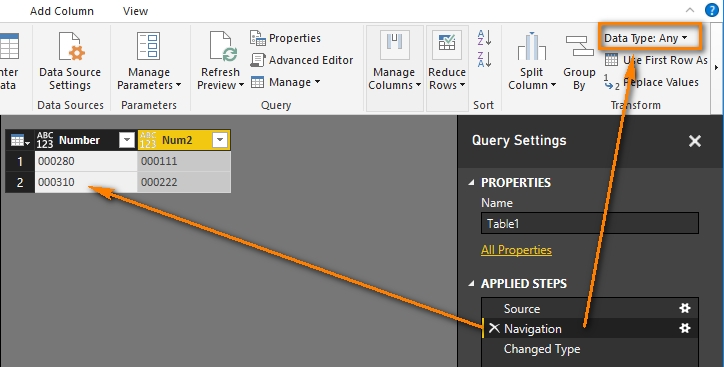Click the Refresh Preview icon
724x367 pixels.
coord(223,46)
